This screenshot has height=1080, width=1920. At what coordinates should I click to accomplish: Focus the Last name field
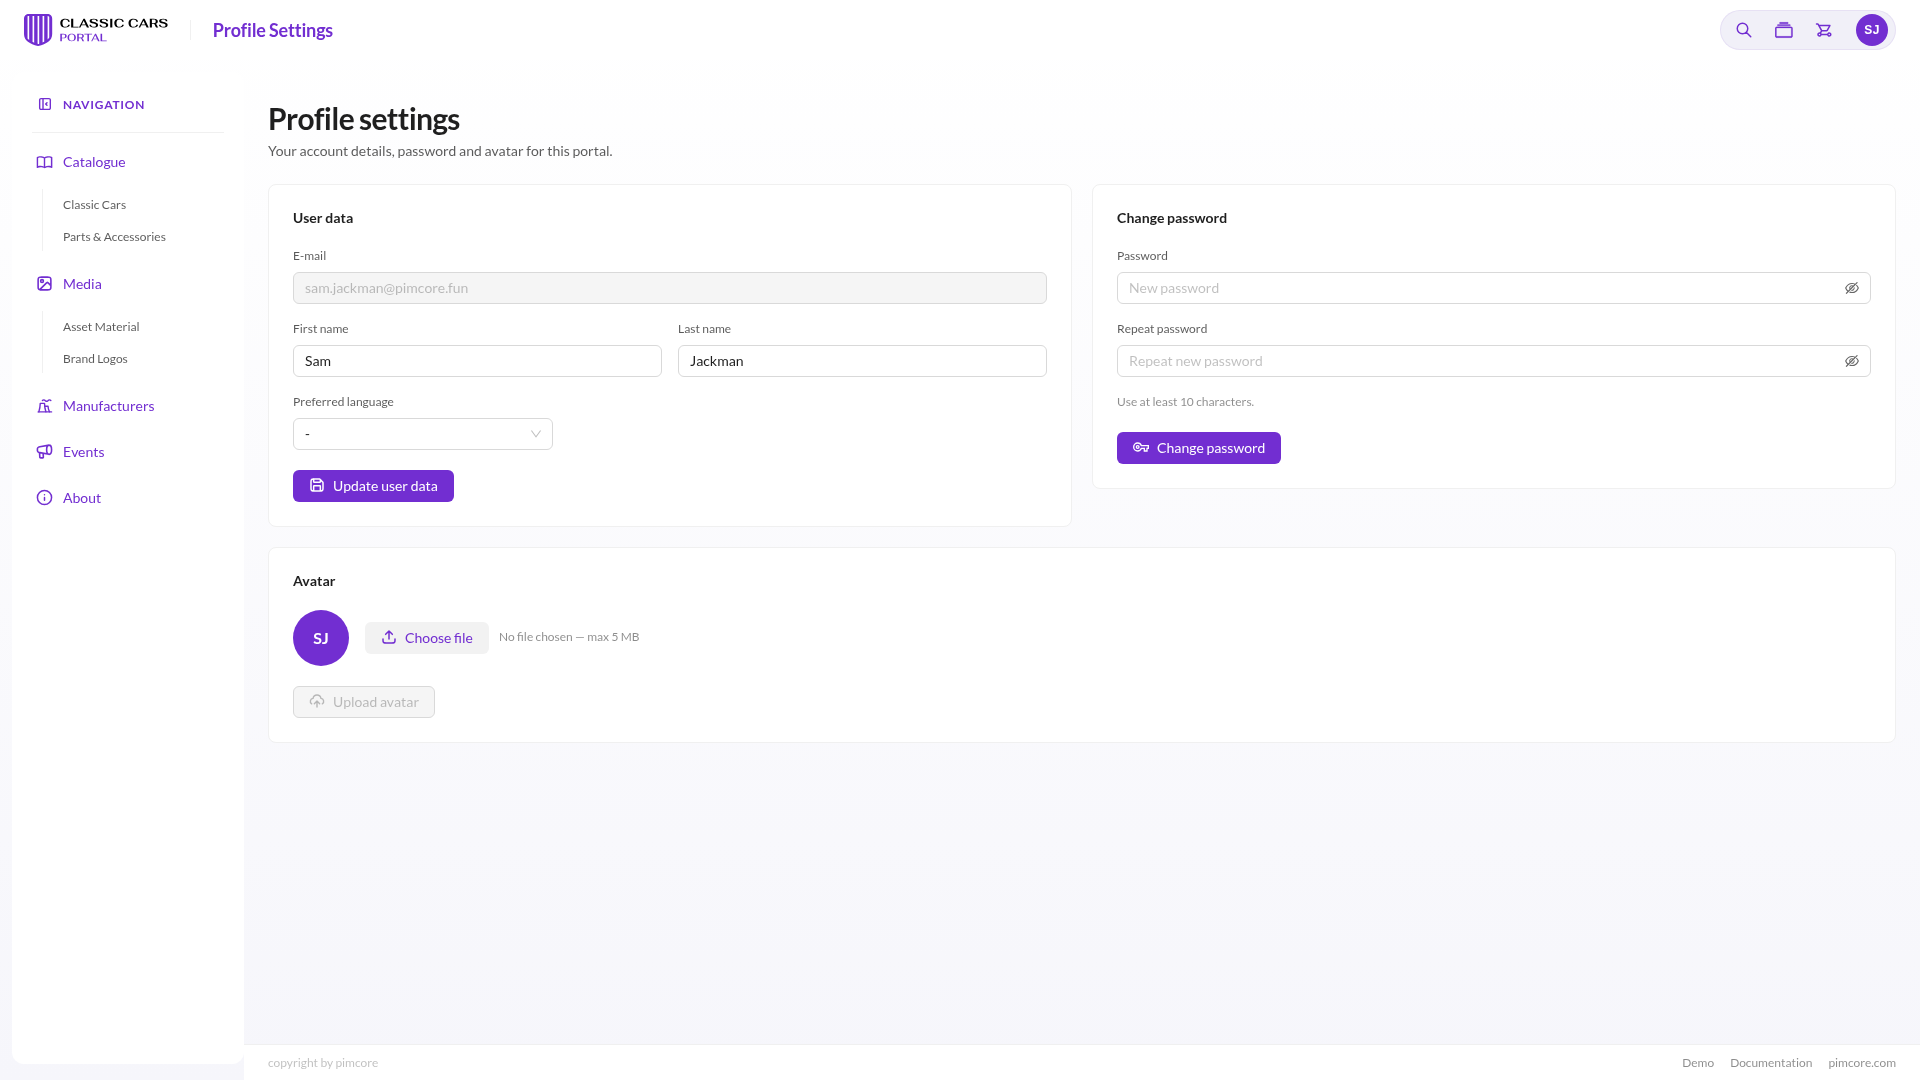pos(862,361)
